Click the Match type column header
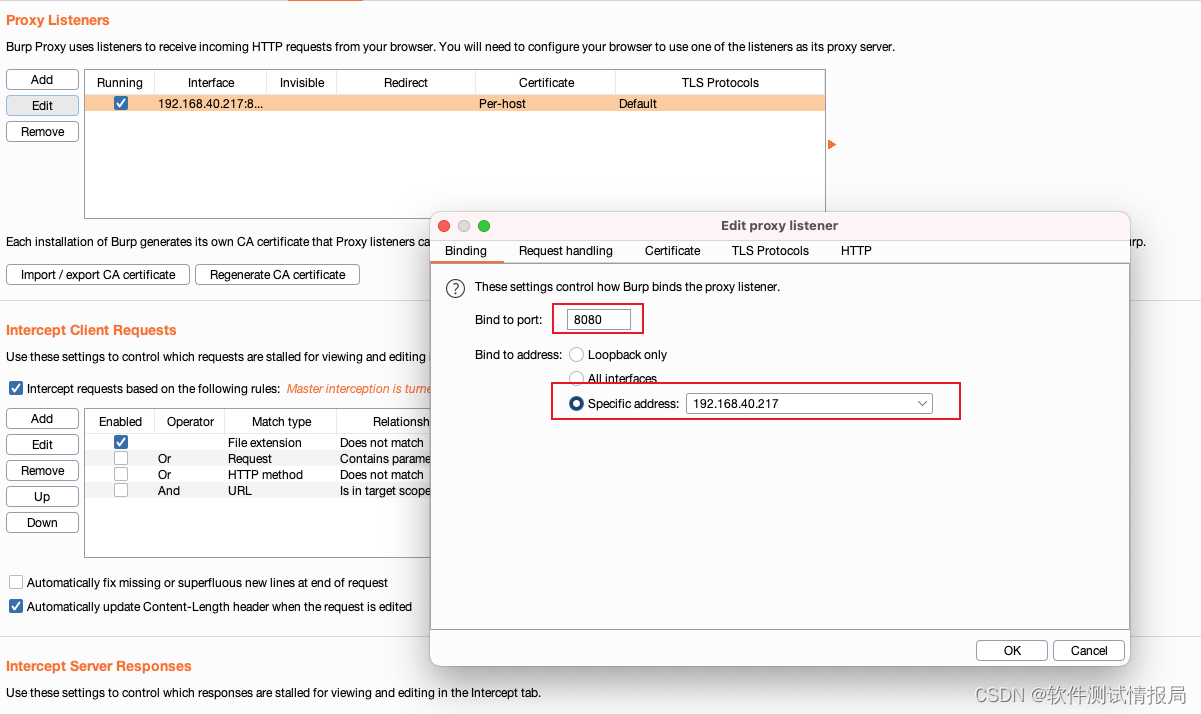 281,422
